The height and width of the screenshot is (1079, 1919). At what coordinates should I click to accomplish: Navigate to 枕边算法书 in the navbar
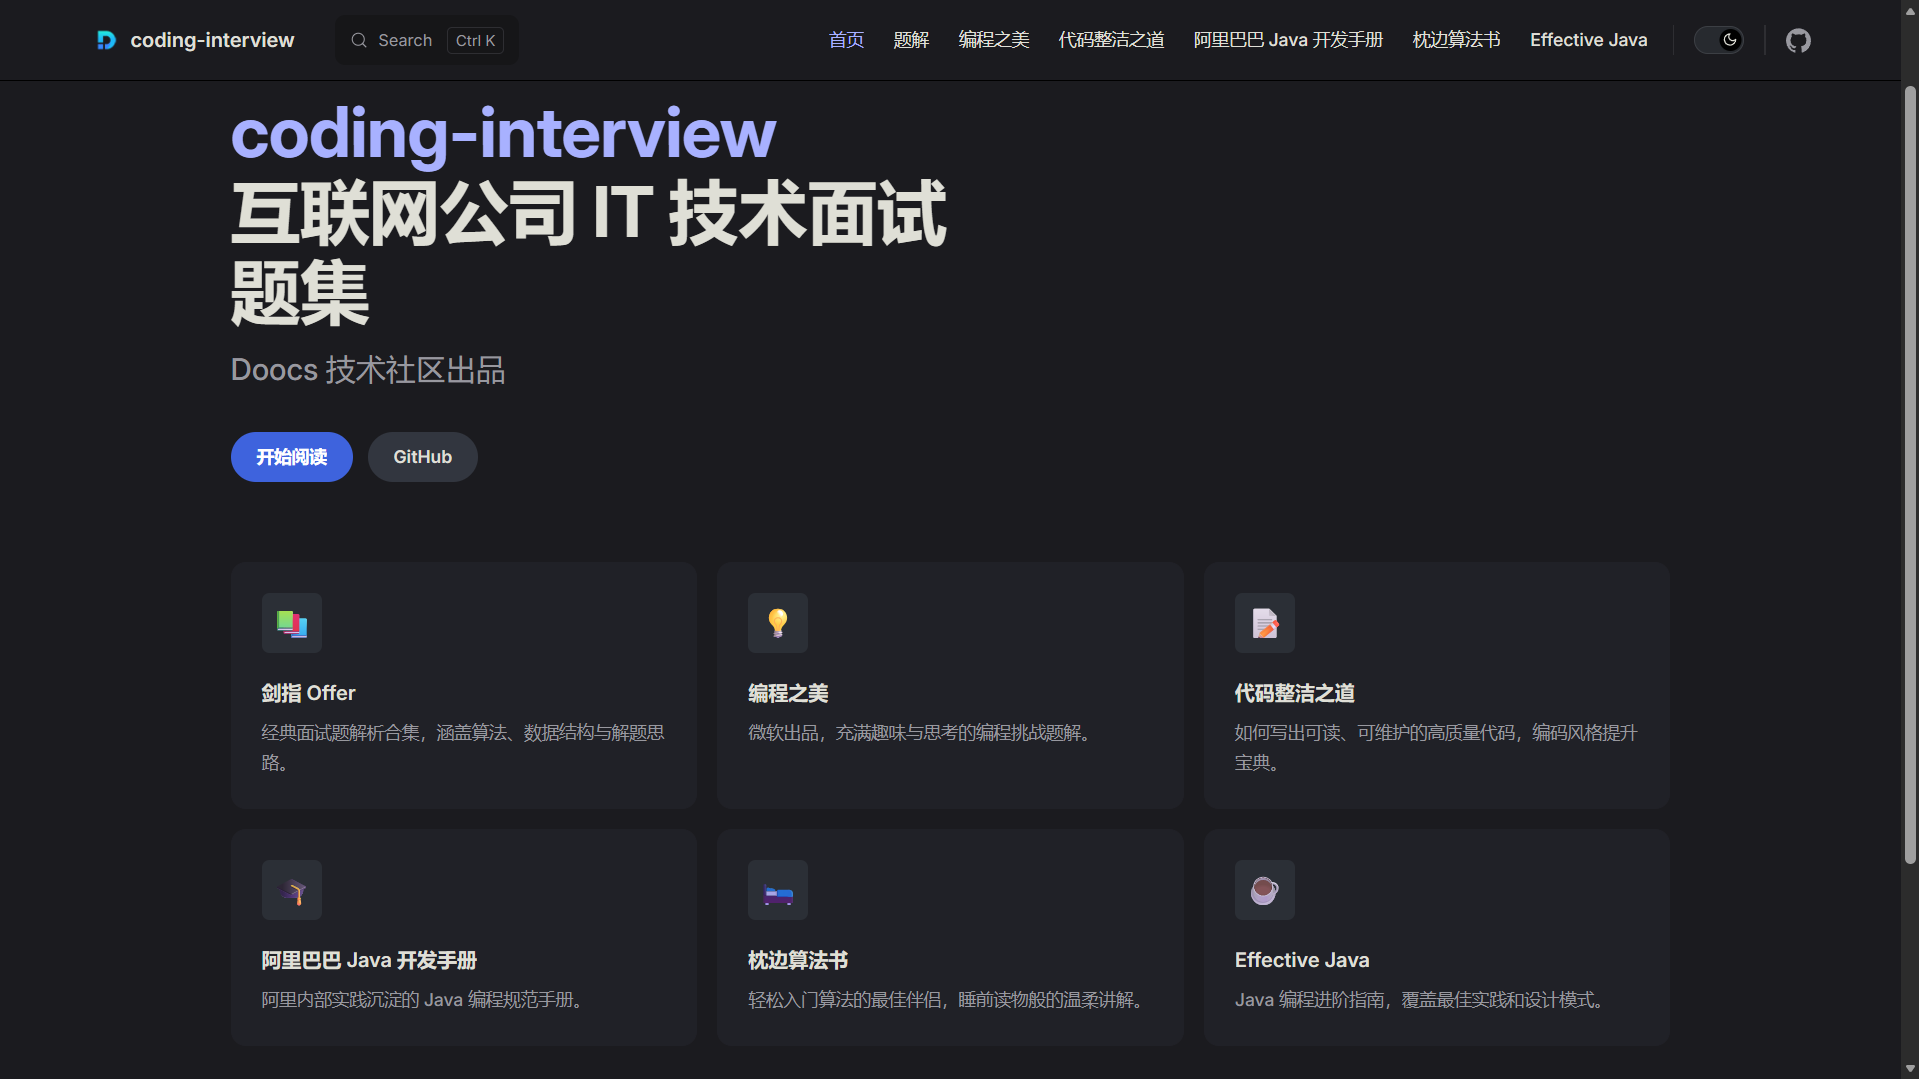click(x=1455, y=40)
